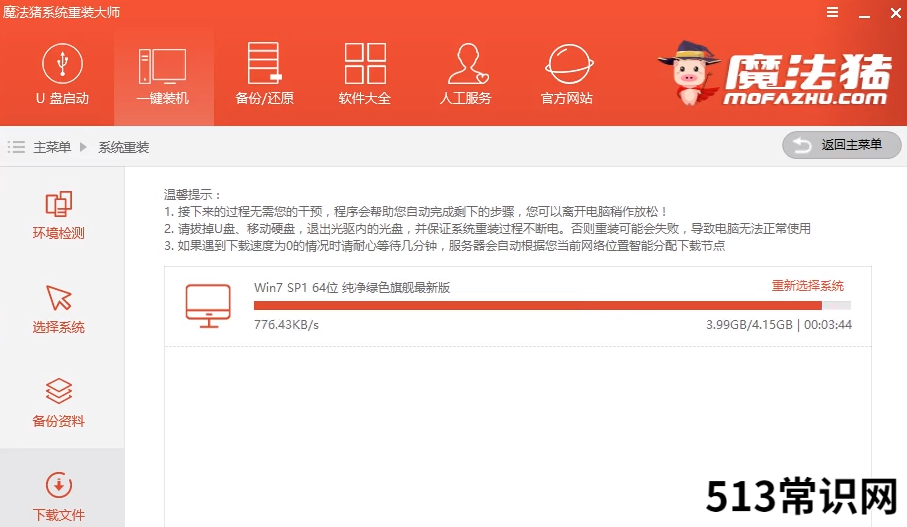Viewport: 907px width, 527px height.
Task: Click tip 2 about removing U盘
Action: coord(487,229)
